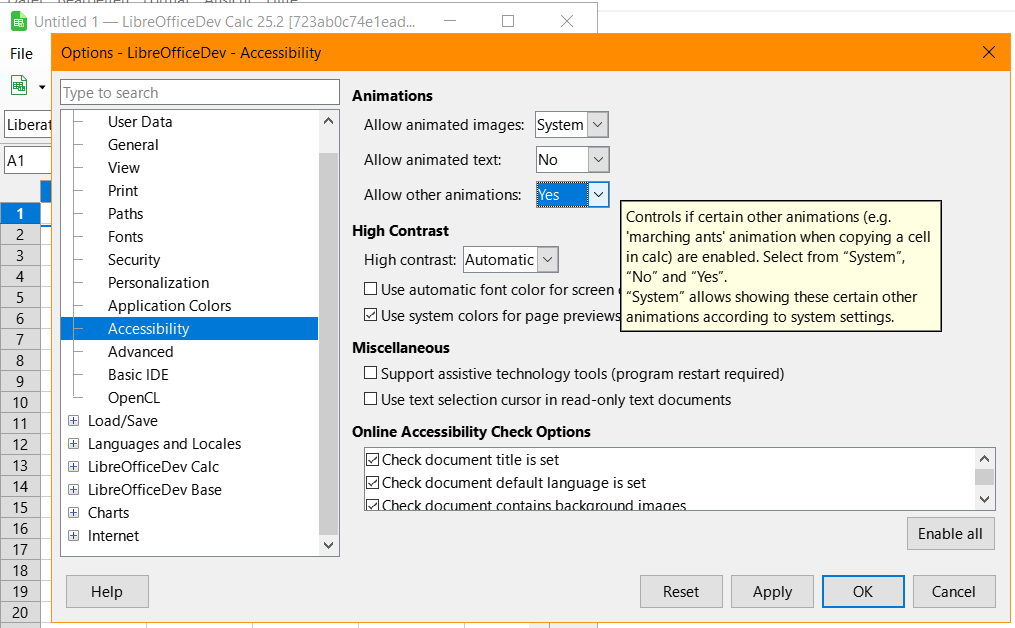Expand the Load/Save tree node
1015x628 pixels.
click(x=74, y=421)
